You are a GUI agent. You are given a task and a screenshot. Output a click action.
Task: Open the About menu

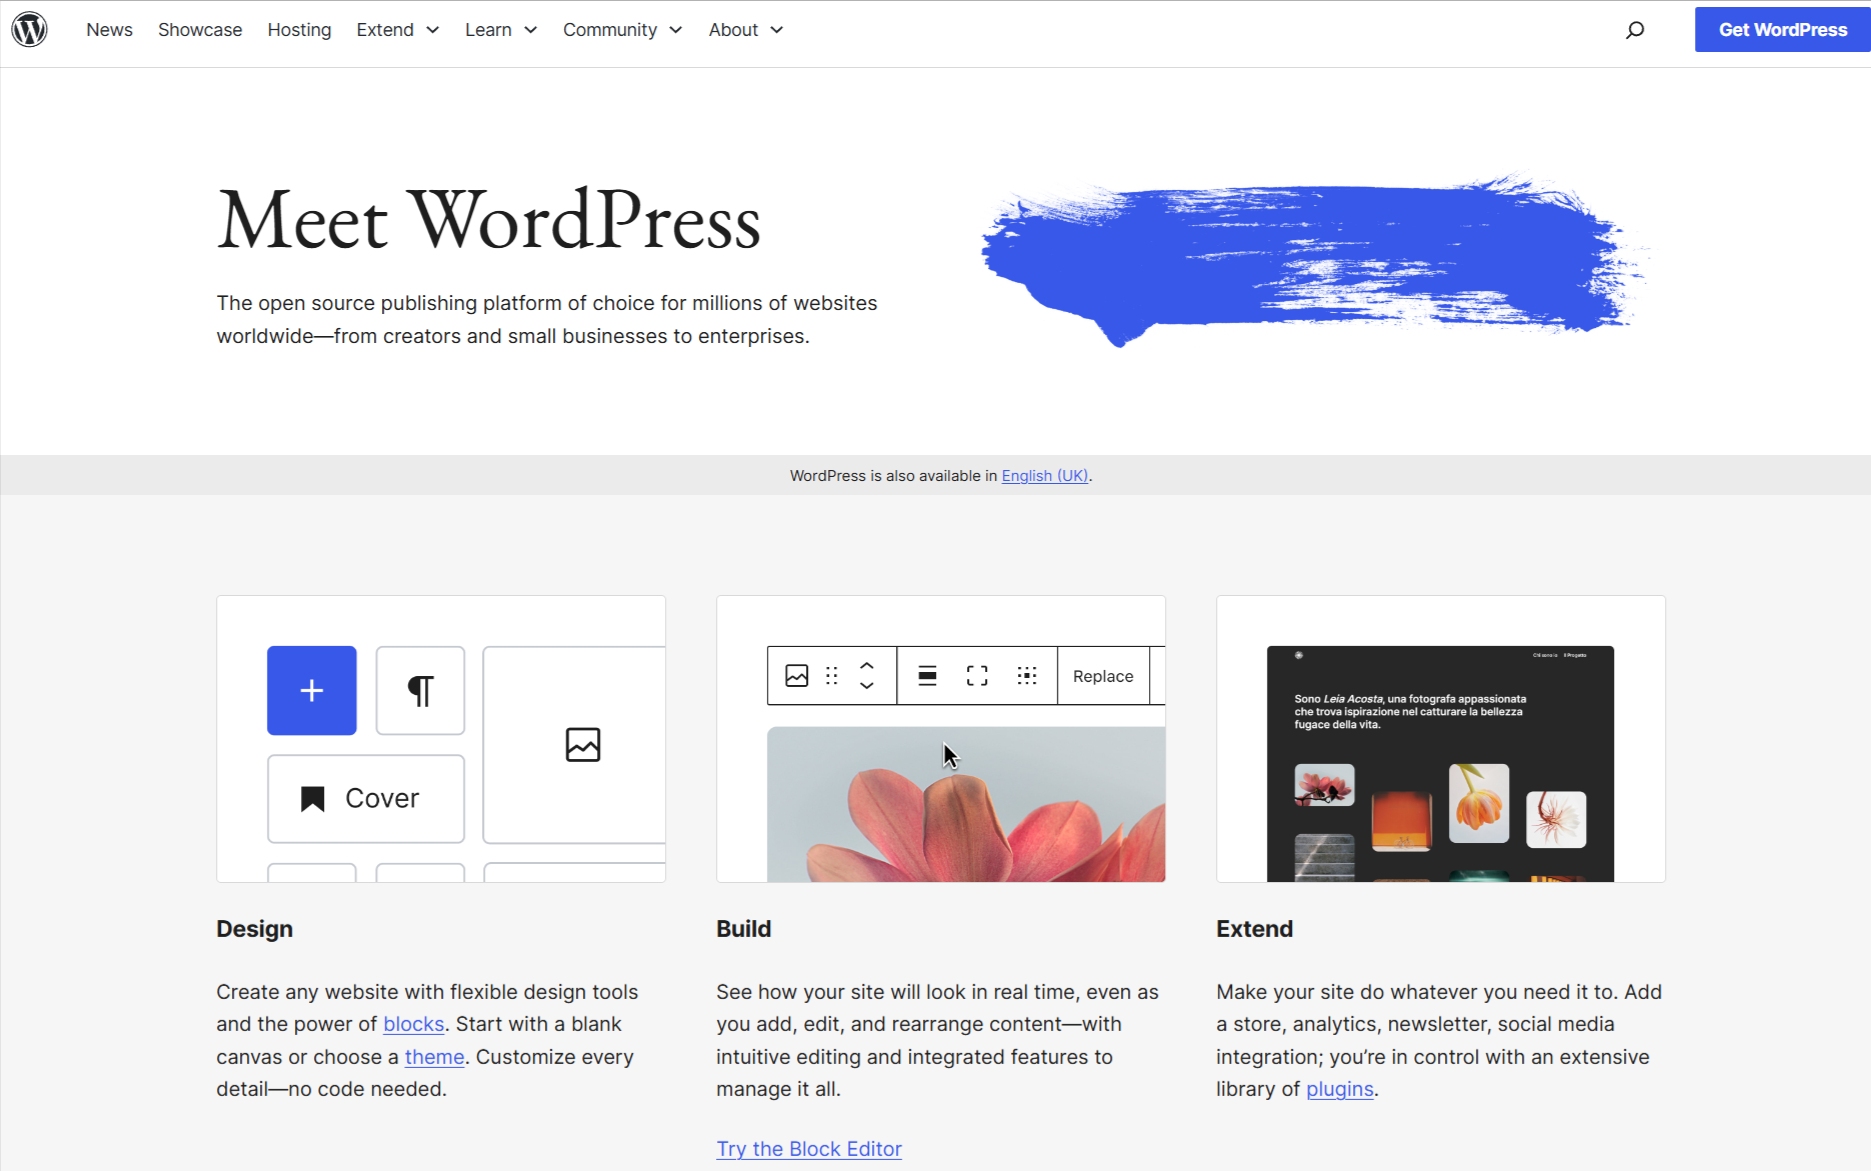[x=745, y=29]
